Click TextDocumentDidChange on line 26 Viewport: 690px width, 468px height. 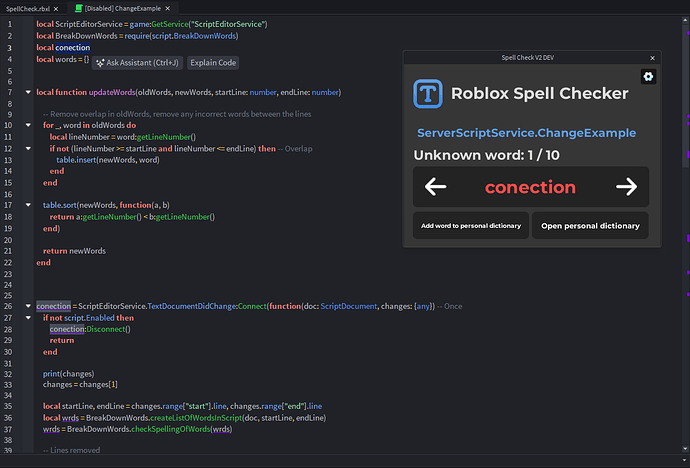[191, 306]
